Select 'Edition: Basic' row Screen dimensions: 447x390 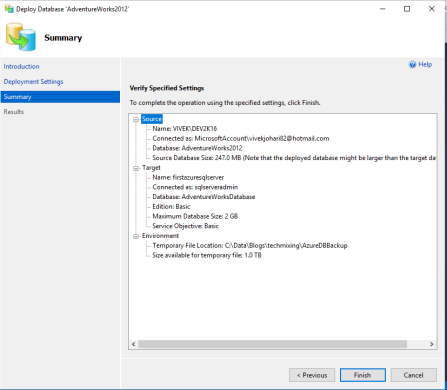pyautogui.click(x=171, y=206)
